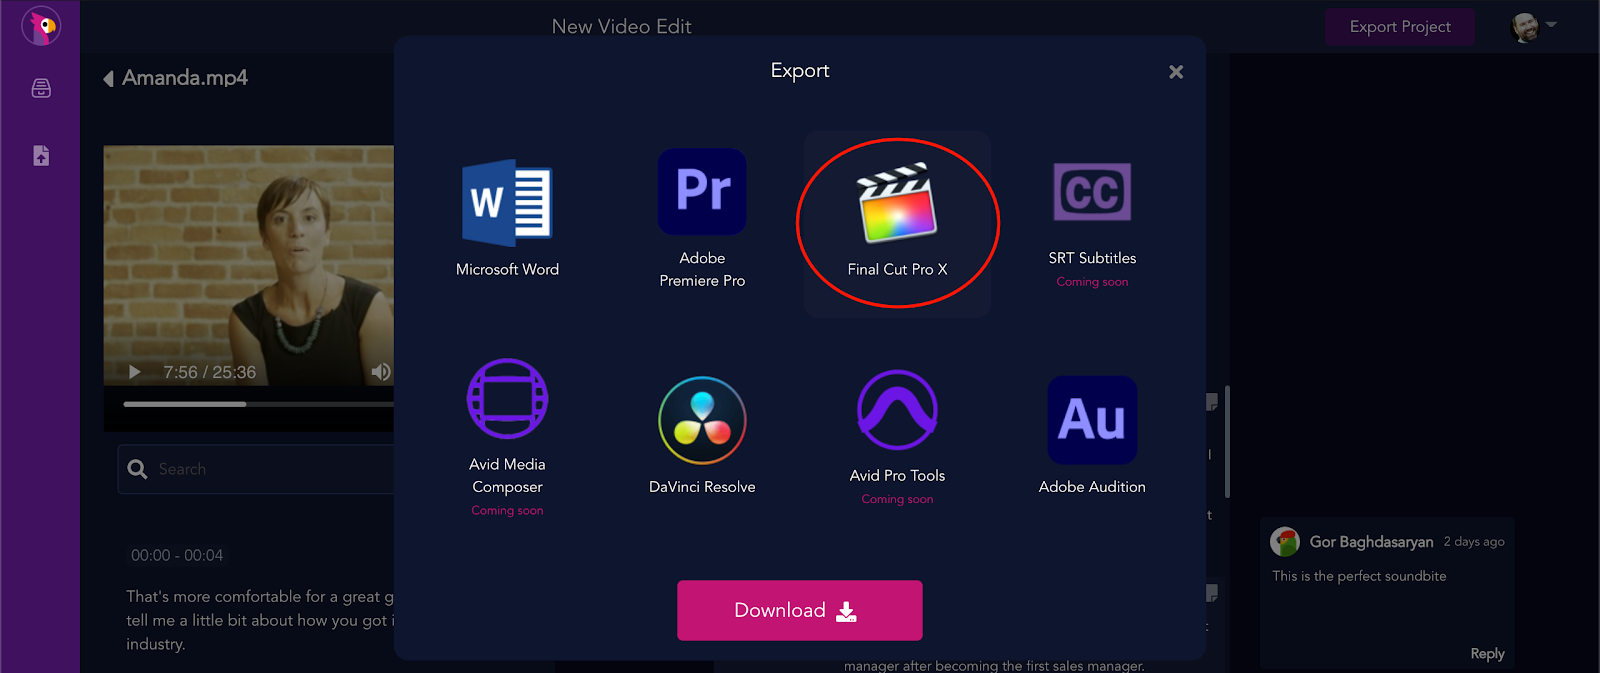The width and height of the screenshot is (1600, 673).
Task: Click the 'This is the perfect soundbite' comment
Action: pyautogui.click(x=1359, y=576)
